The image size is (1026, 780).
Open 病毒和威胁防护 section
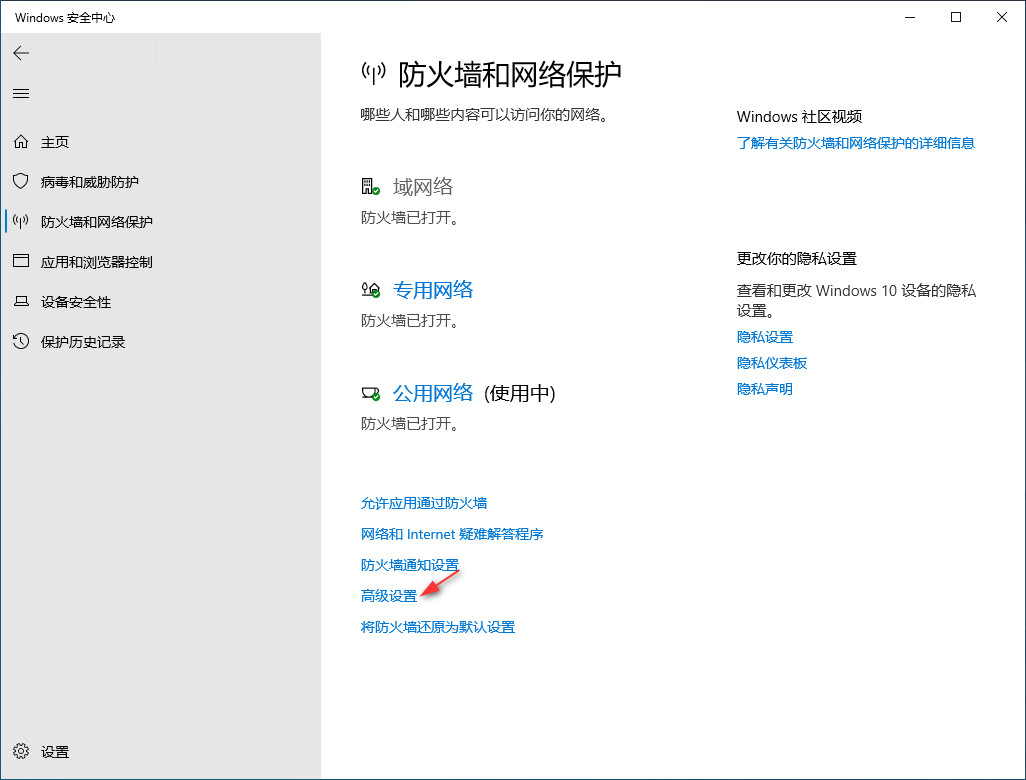coord(90,182)
